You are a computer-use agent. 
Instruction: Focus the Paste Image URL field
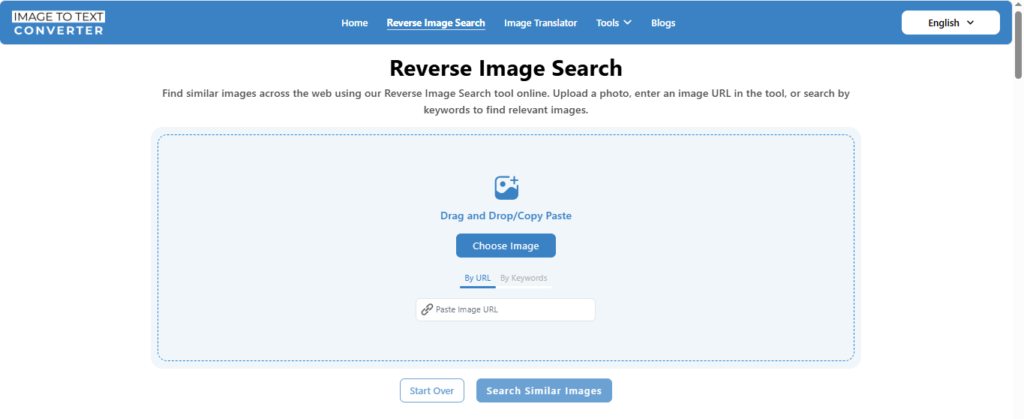tap(512, 310)
